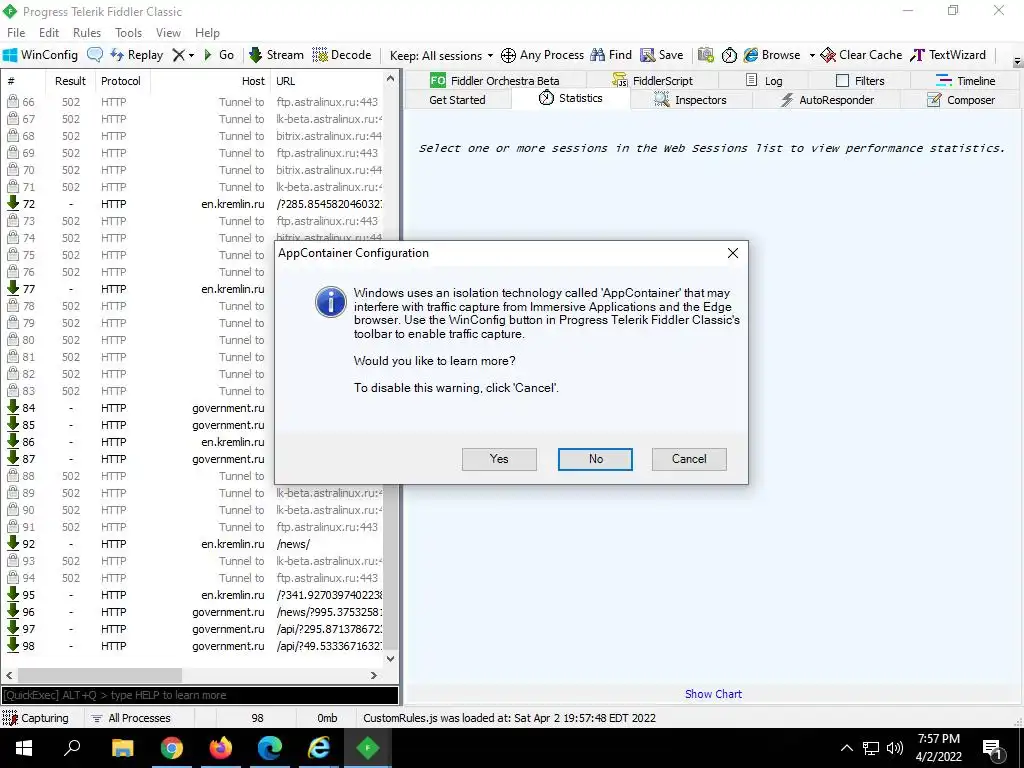Replay selected sessions
Screen dimensions: 1024x768
coord(136,55)
